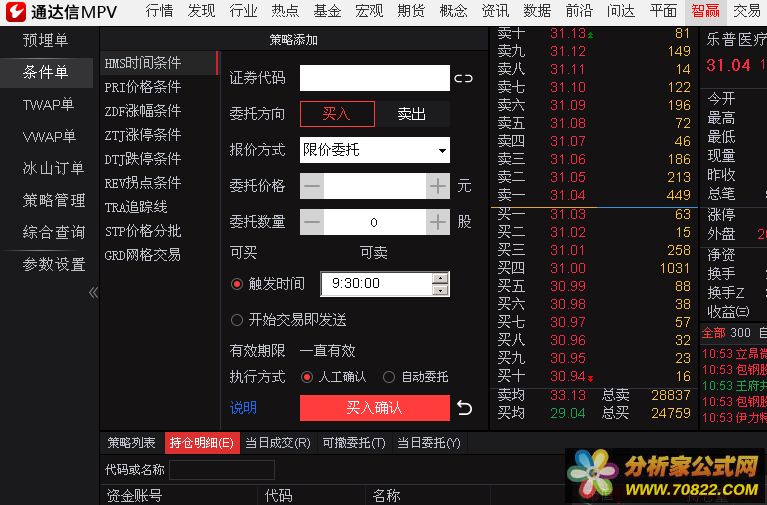Switch to the 当日成交(R) tab
This screenshot has height=505, width=767.
pos(278,443)
